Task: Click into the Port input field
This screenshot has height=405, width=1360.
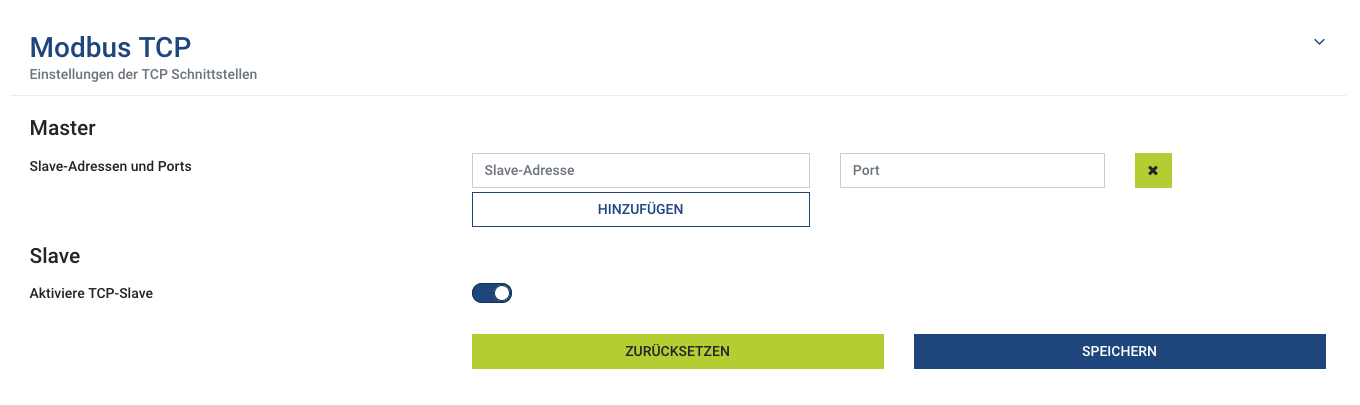Action: click(971, 171)
